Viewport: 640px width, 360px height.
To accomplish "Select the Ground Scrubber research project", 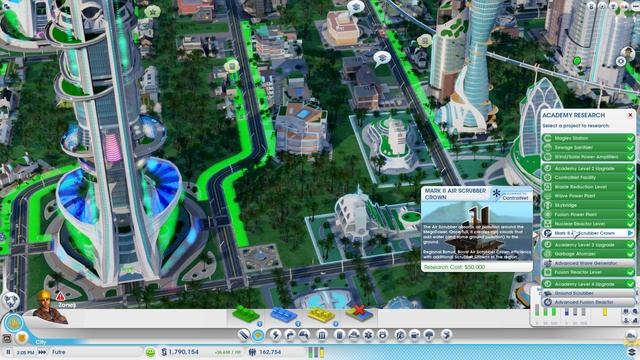I will pyautogui.click(x=588, y=293).
